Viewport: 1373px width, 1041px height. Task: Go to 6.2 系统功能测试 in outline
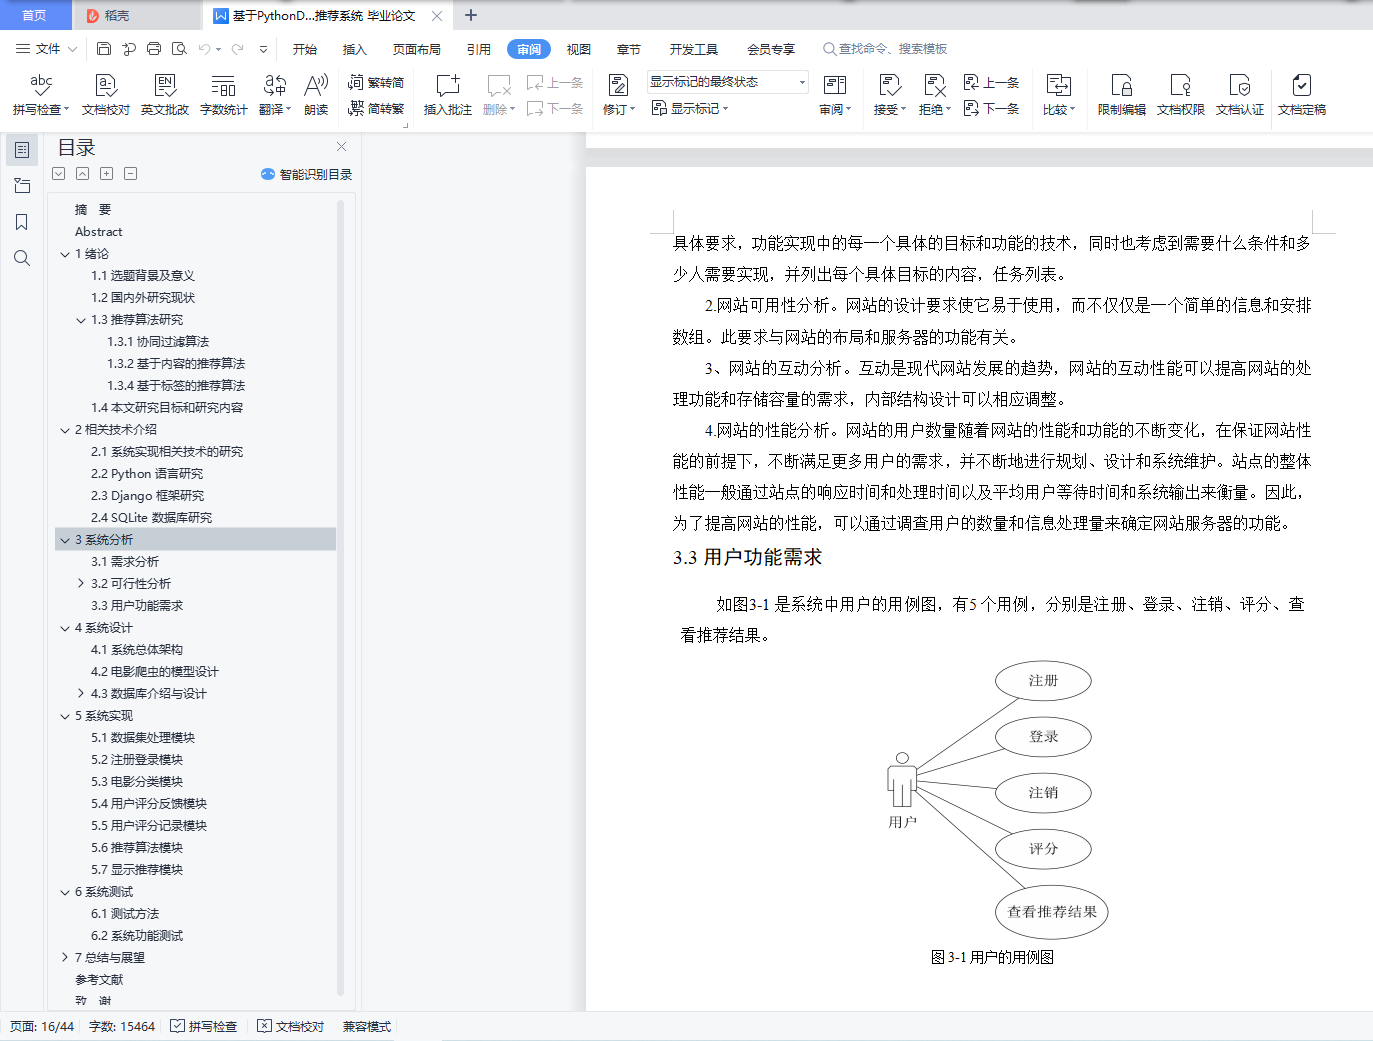click(x=137, y=936)
